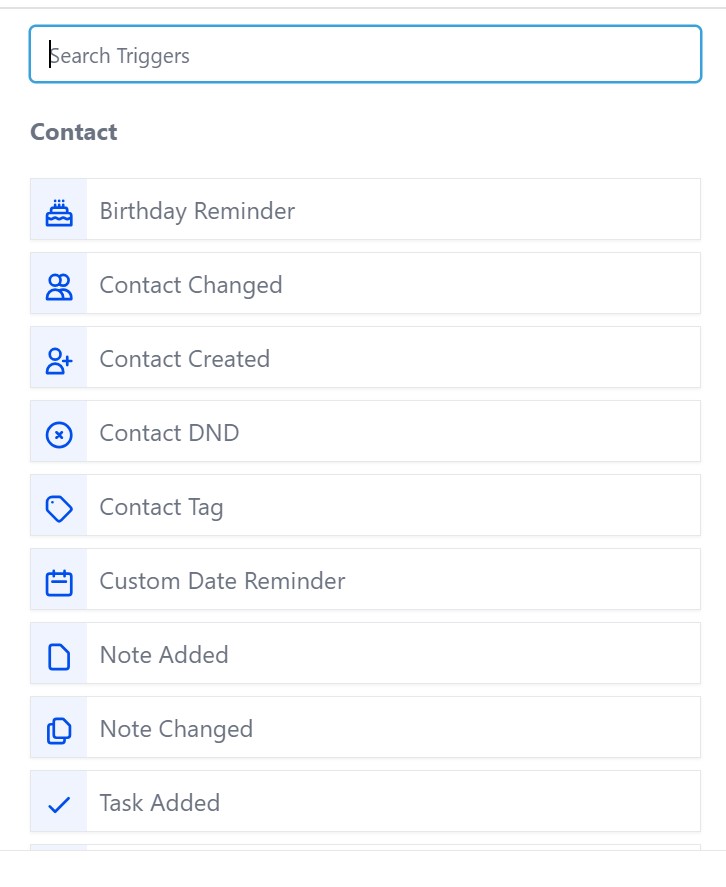This screenshot has height=887, width=726.
Task: Click the birthday cake icon
Action: [59, 211]
